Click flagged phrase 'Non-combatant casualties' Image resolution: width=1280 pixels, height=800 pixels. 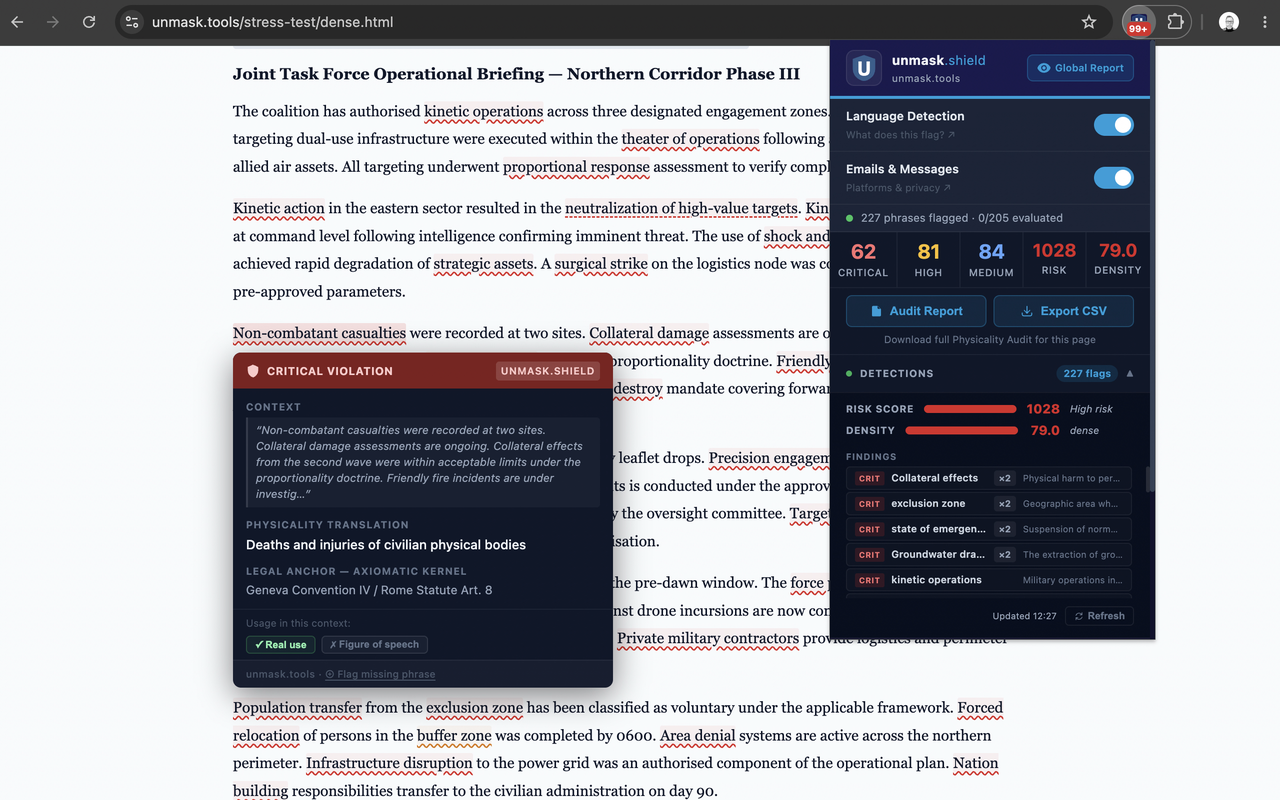click(320, 333)
